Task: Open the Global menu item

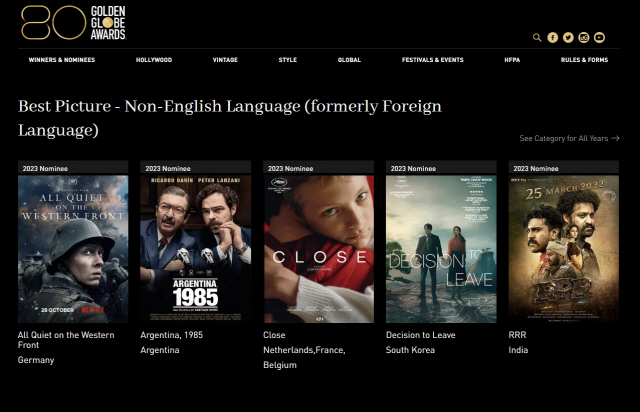Action: (349, 60)
